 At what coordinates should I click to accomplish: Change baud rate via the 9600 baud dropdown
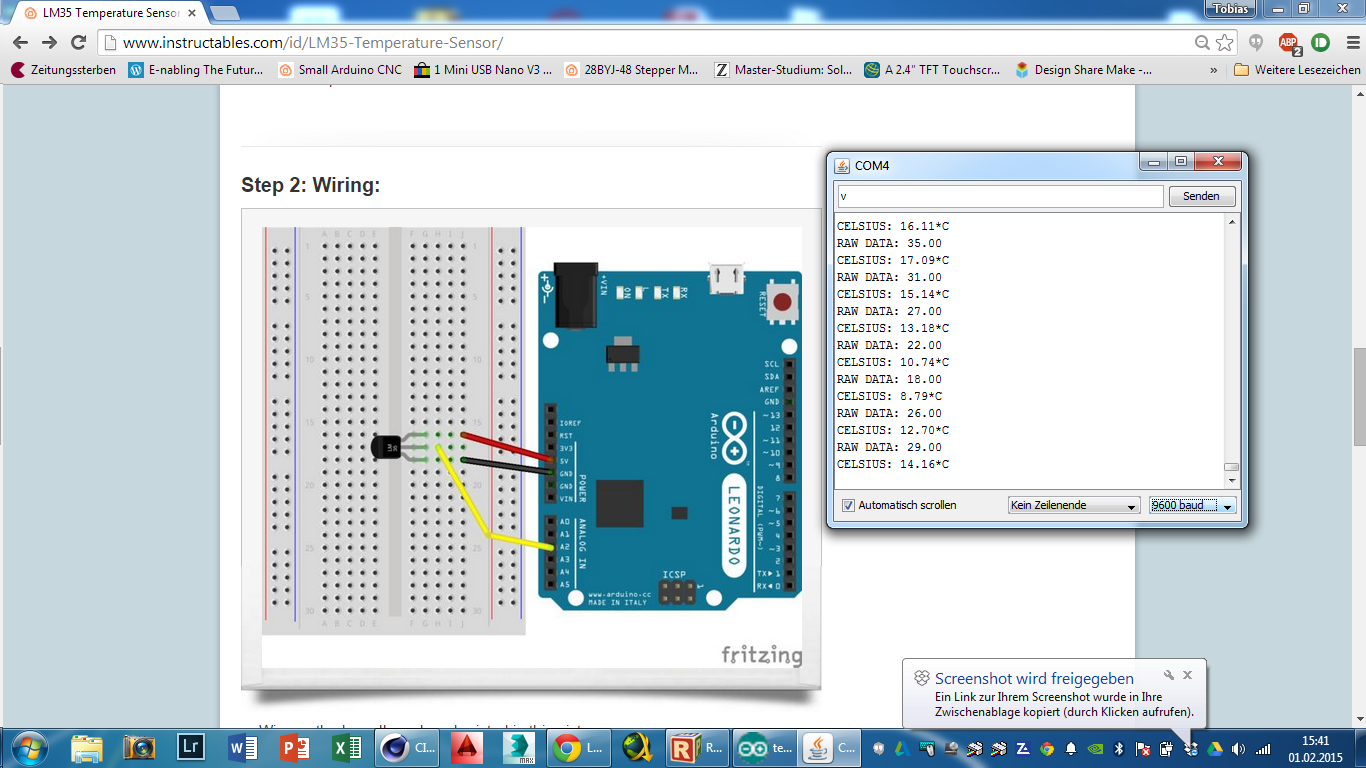click(x=1191, y=505)
